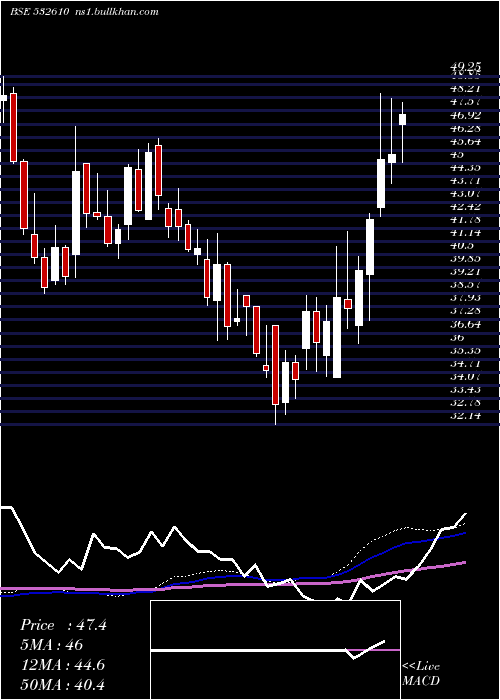Viewport: 500px width, 700px height.
Task: Click the 36 price level label
Action: point(457,337)
